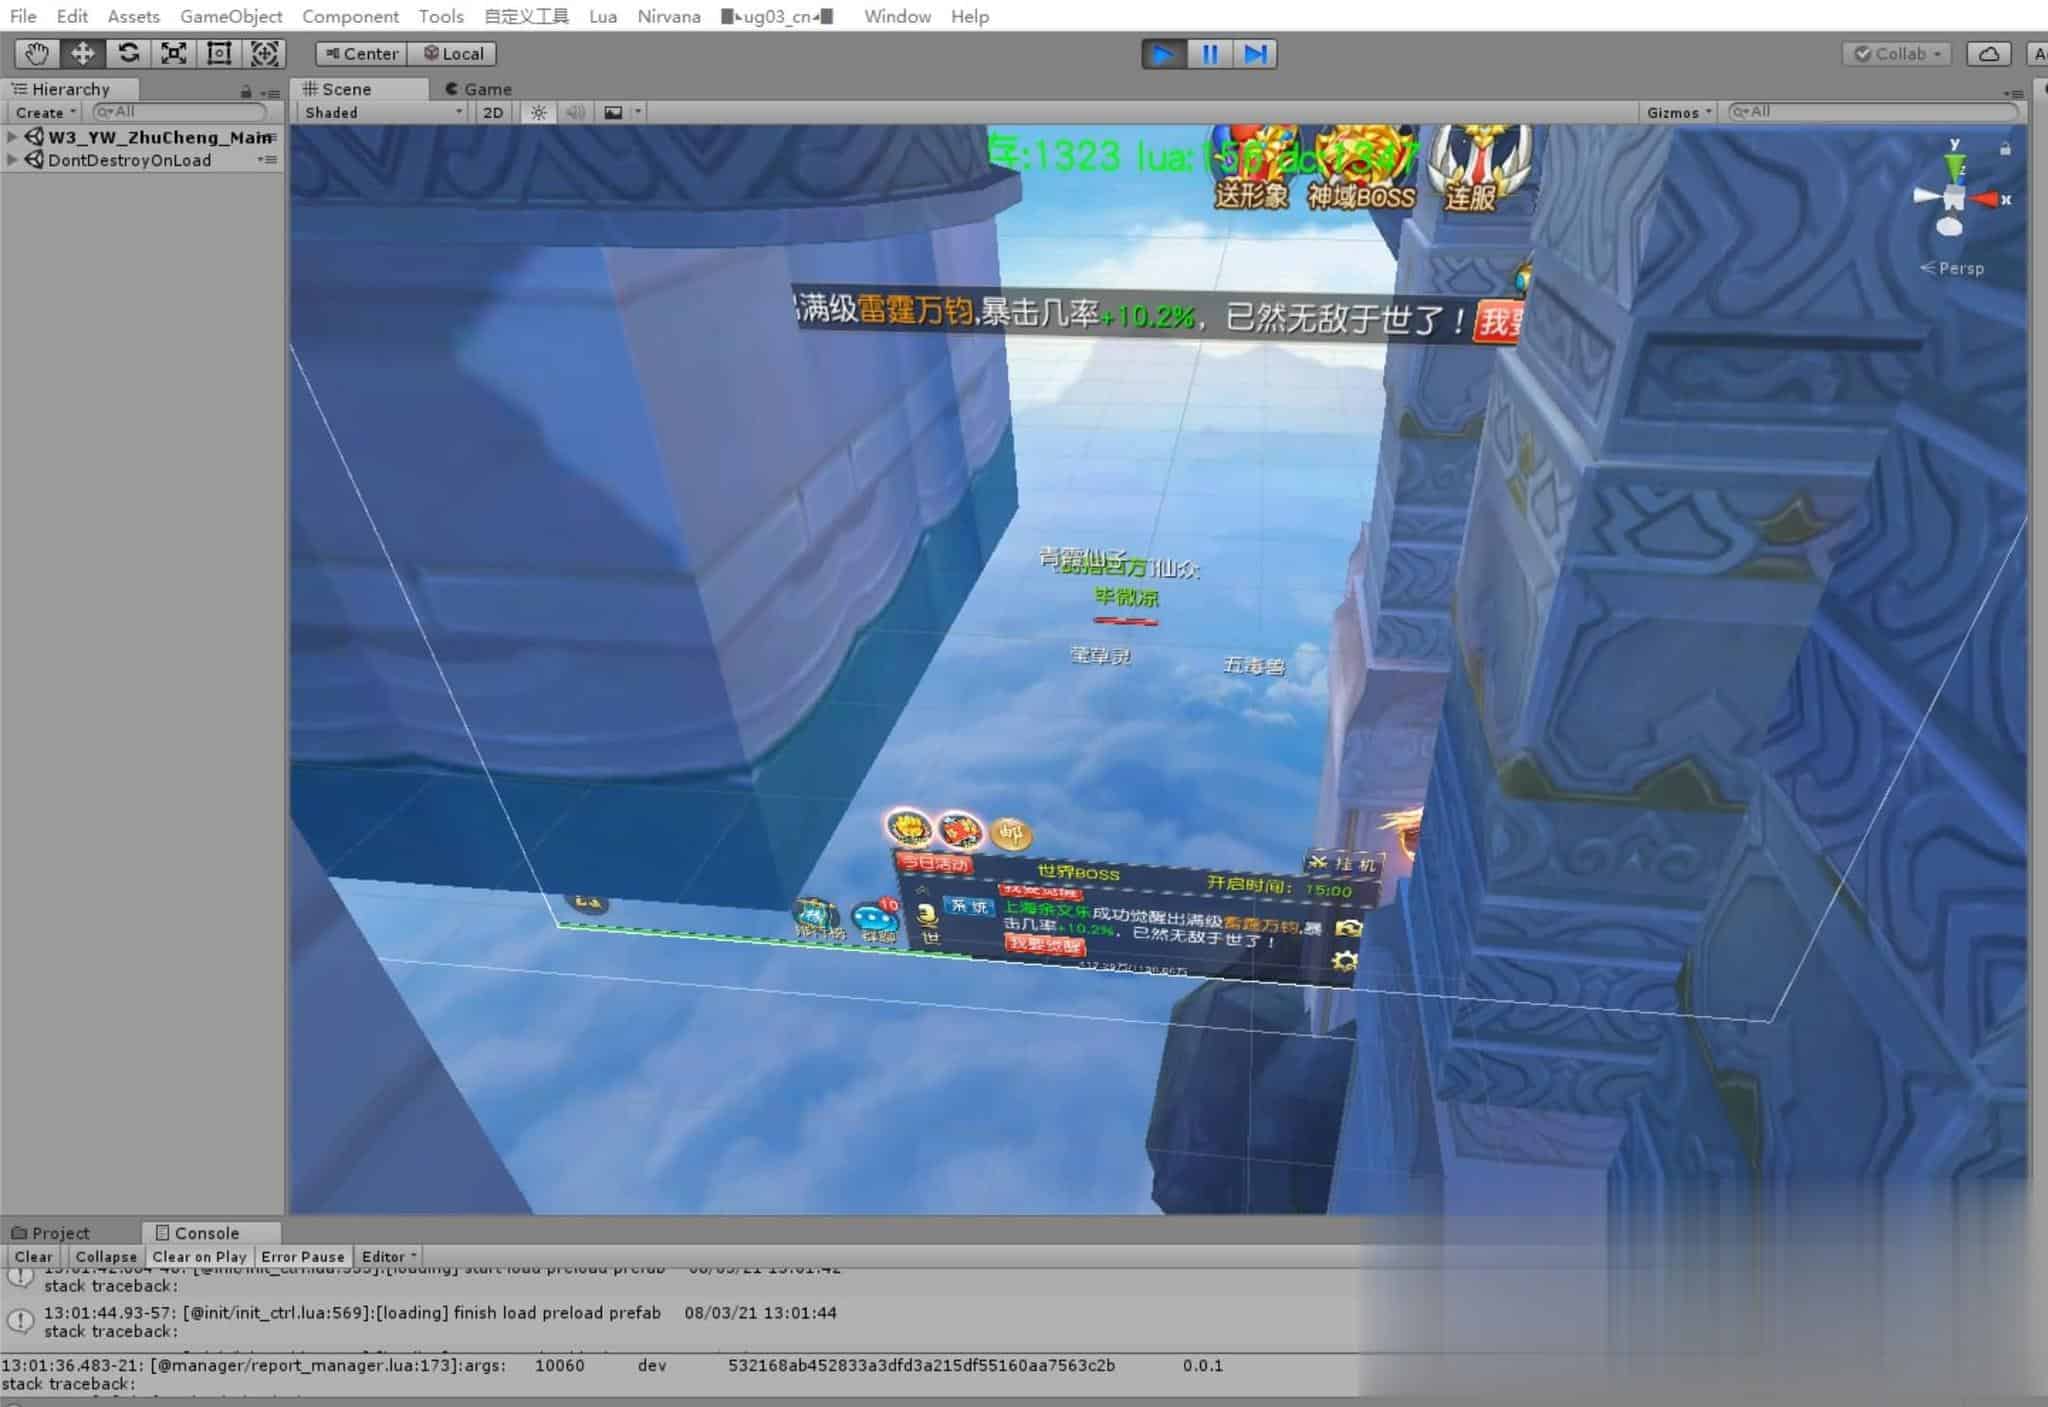
Task: Open the Assets menu
Action: (x=133, y=16)
